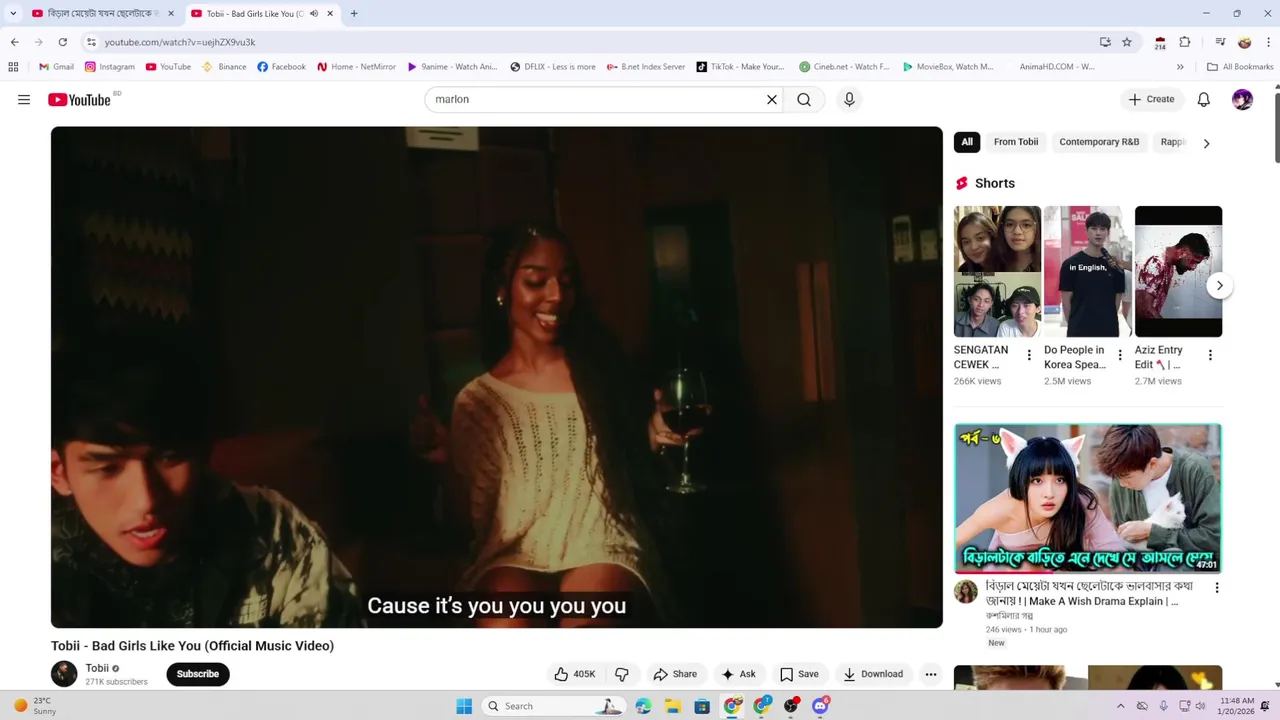This screenshot has height=720, width=1280.
Task: Open Gmail bookmark
Action: 56,67
